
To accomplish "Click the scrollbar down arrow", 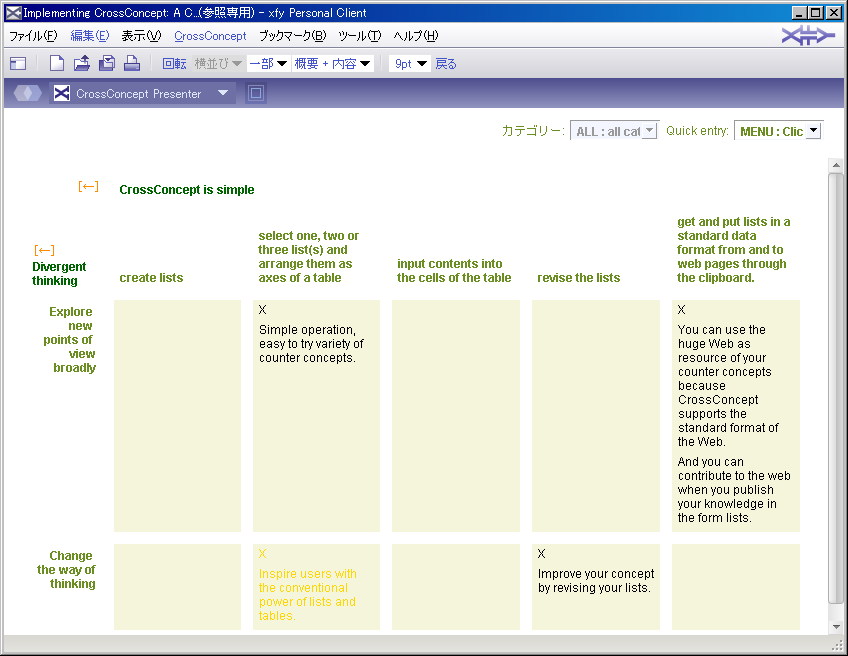I will click(836, 626).
